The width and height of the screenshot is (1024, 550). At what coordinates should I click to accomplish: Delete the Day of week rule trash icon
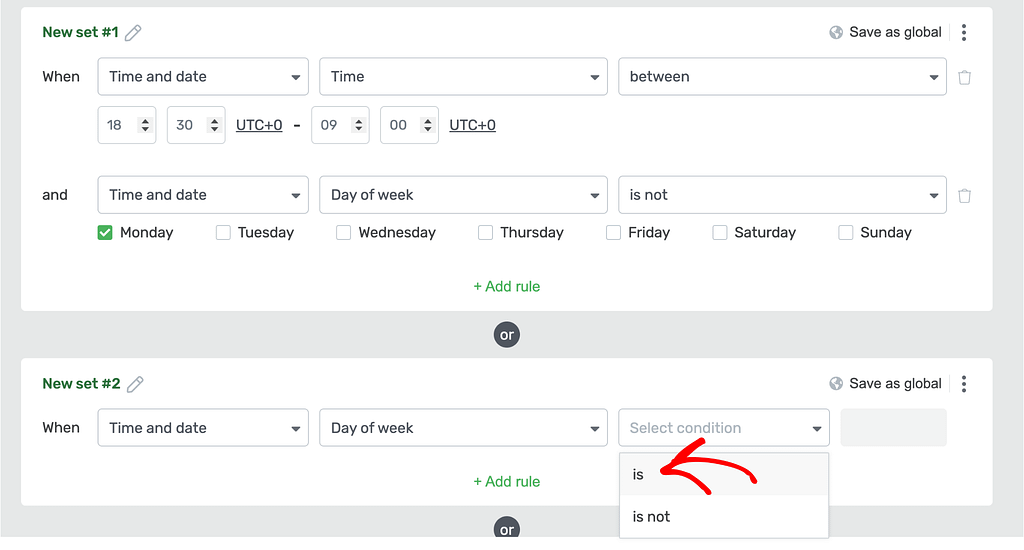tap(965, 195)
